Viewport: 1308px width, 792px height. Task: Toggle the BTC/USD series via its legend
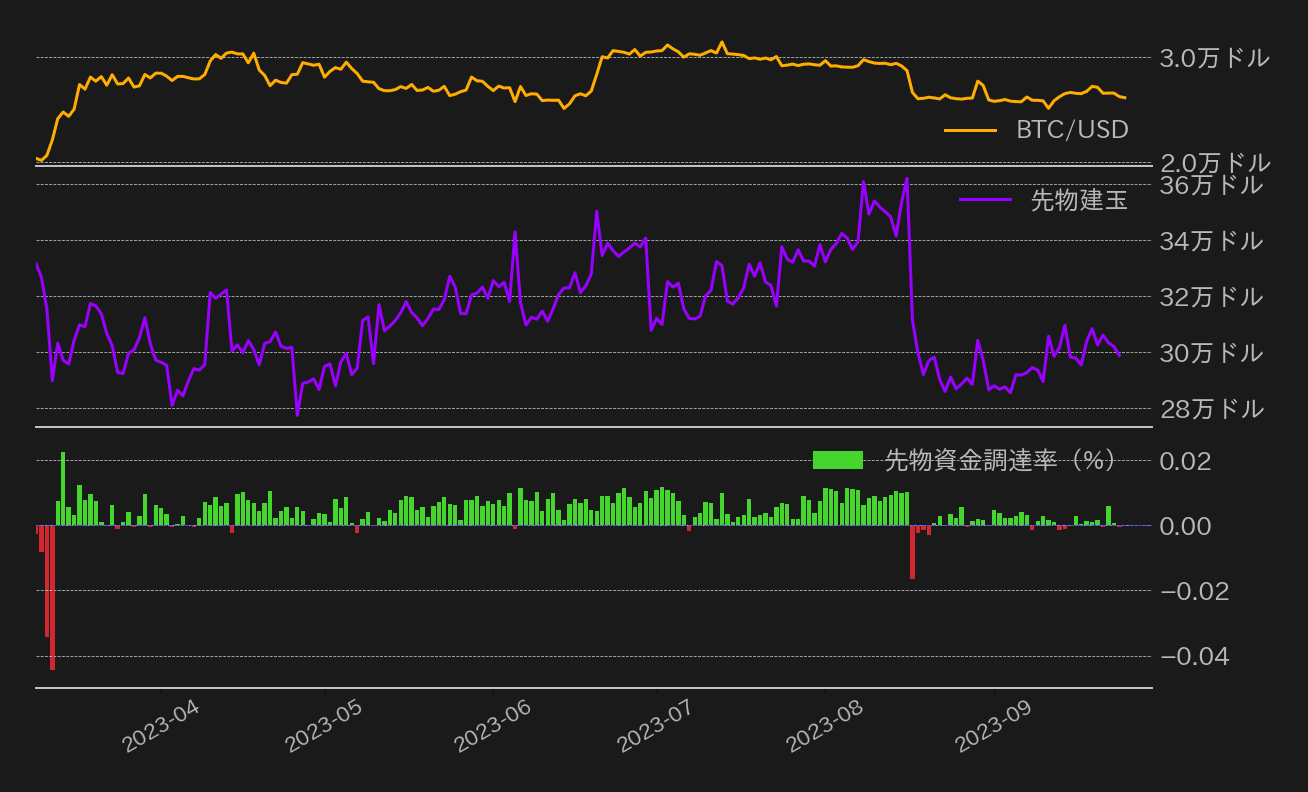click(x=1071, y=130)
